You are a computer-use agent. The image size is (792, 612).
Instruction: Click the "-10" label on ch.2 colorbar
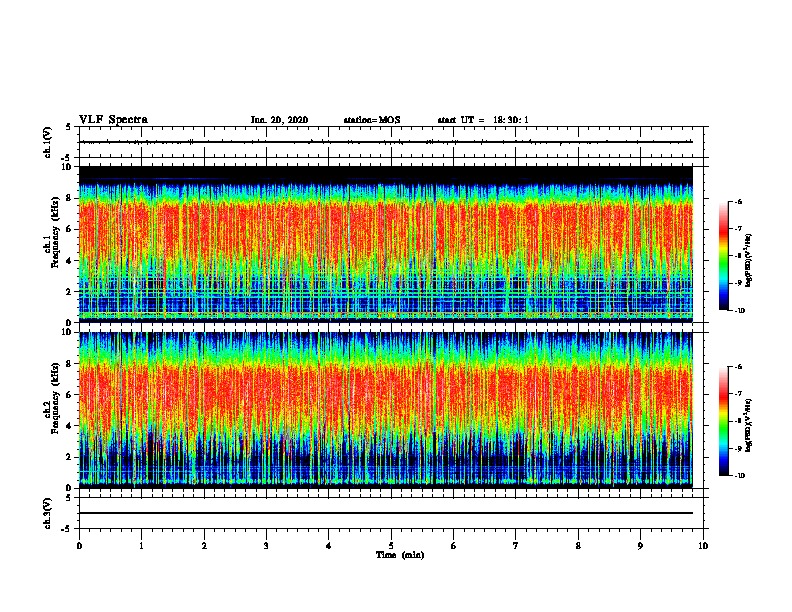point(739,476)
